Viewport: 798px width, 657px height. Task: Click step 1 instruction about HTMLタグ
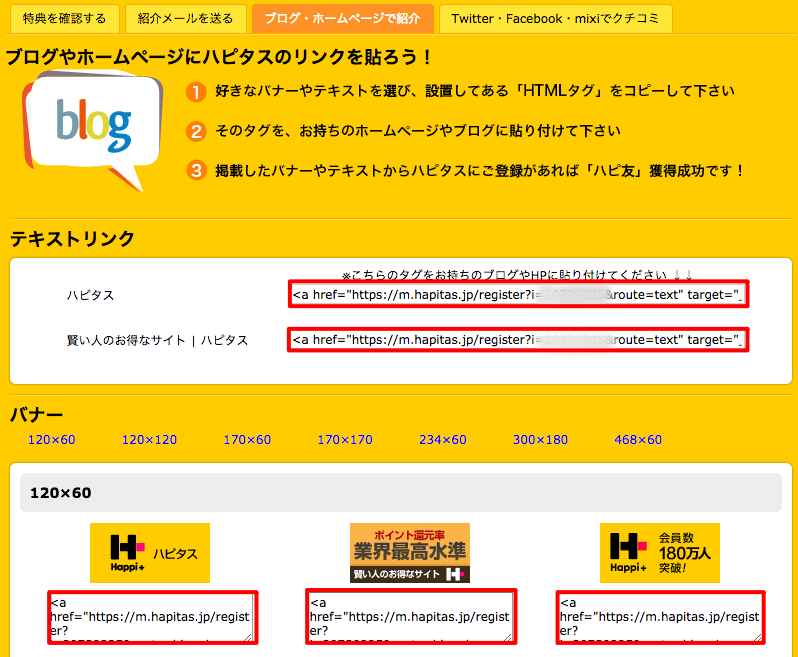click(474, 91)
